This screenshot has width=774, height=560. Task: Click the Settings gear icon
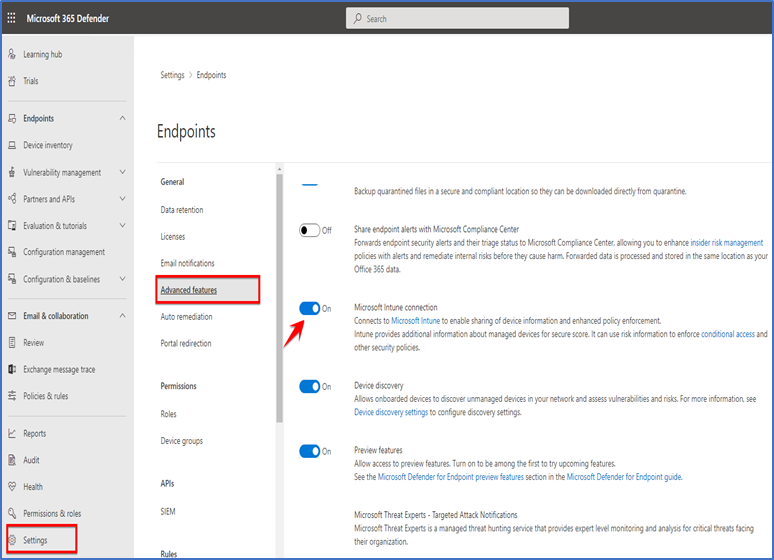(12, 540)
